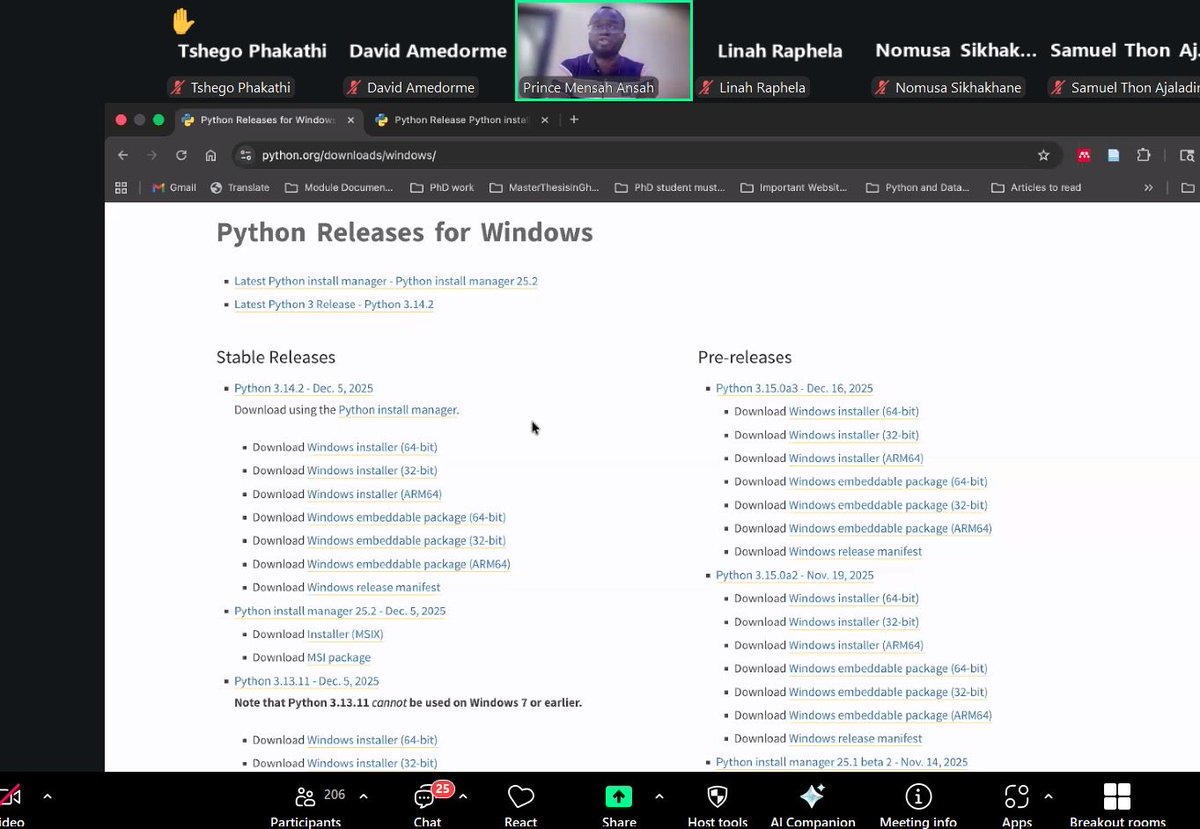Expand Share options caret
The height and width of the screenshot is (829, 1200).
tap(658, 797)
